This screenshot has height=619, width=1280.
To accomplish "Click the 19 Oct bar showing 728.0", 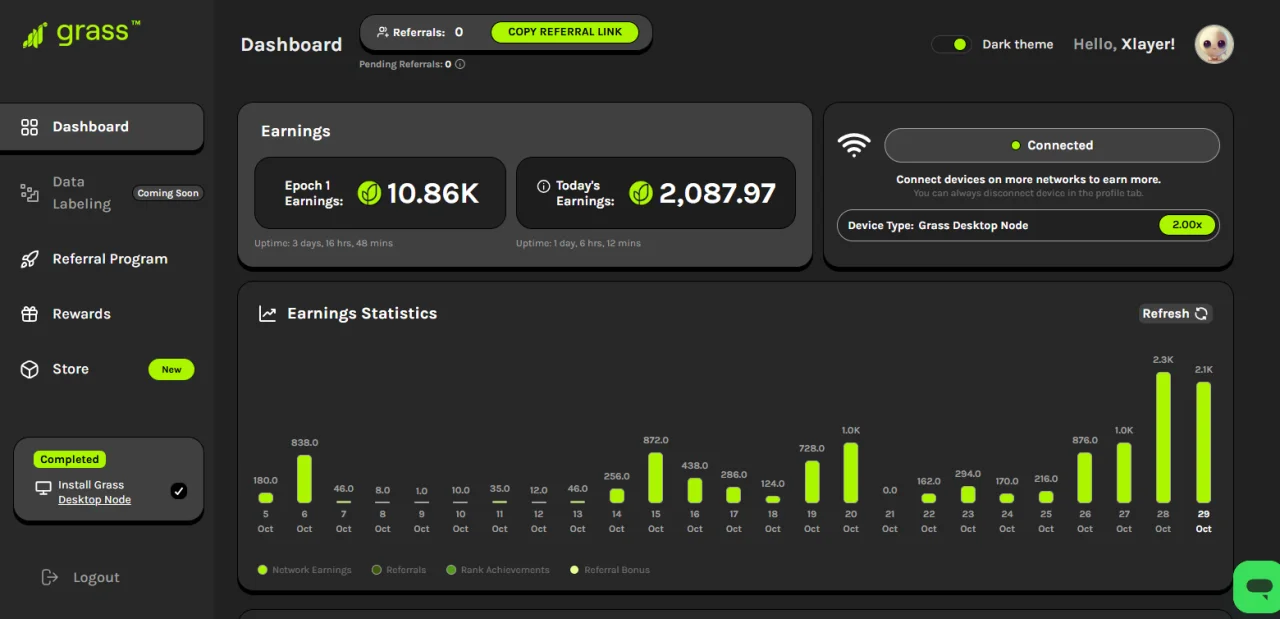I will pyautogui.click(x=812, y=482).
